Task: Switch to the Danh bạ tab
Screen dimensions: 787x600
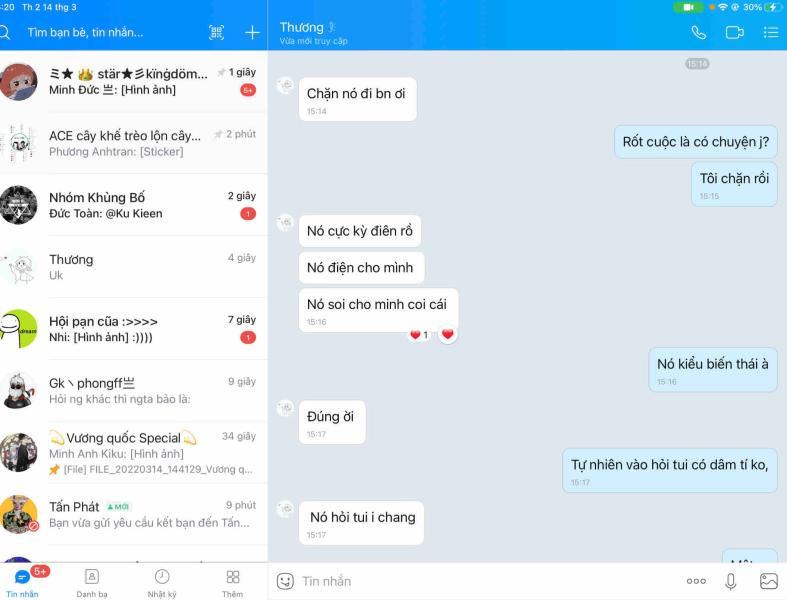Action: coord(92,583)
